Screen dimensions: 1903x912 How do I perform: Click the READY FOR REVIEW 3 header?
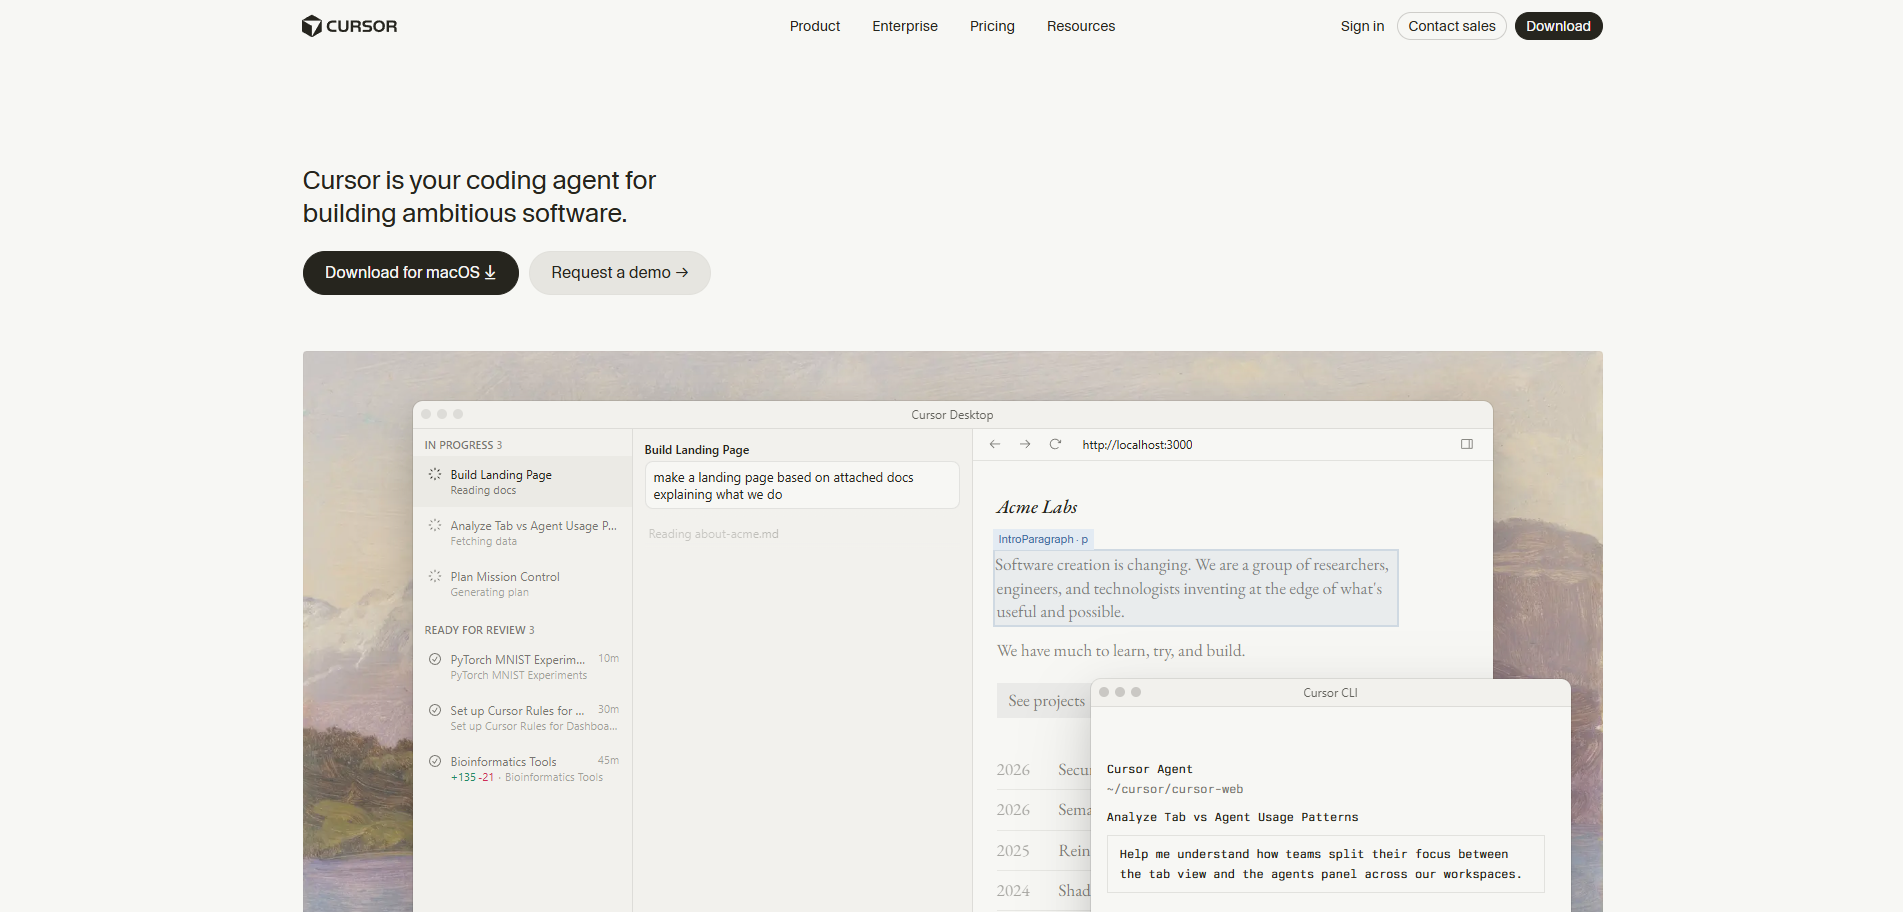(479, 630)
